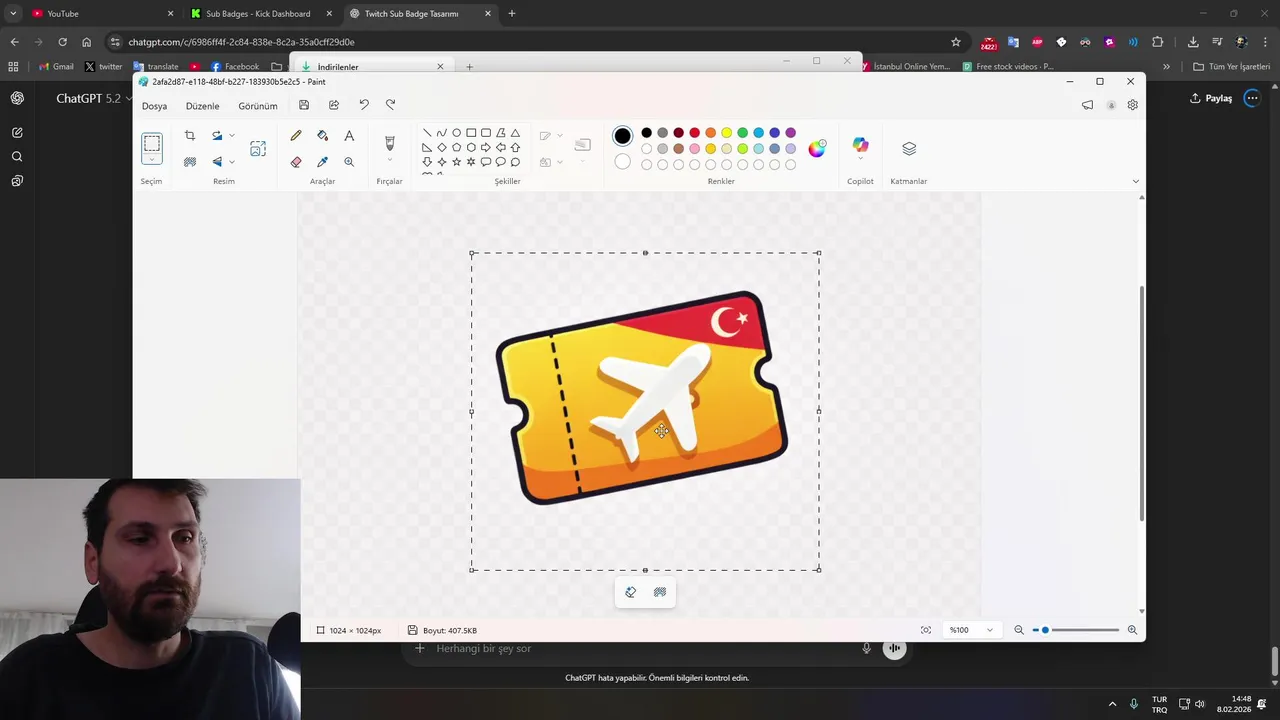Expand the brush types dropdown under Fırçalar
The height and width of the screenshot is (720, 1280).
(x=390, y=160)
